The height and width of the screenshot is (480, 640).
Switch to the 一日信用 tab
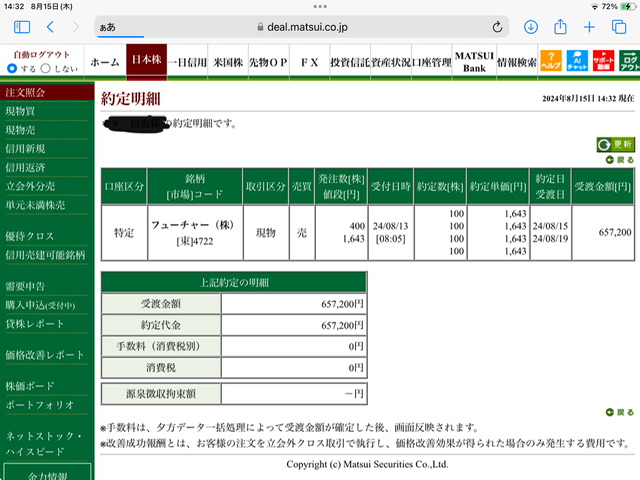tap(187, 62)
